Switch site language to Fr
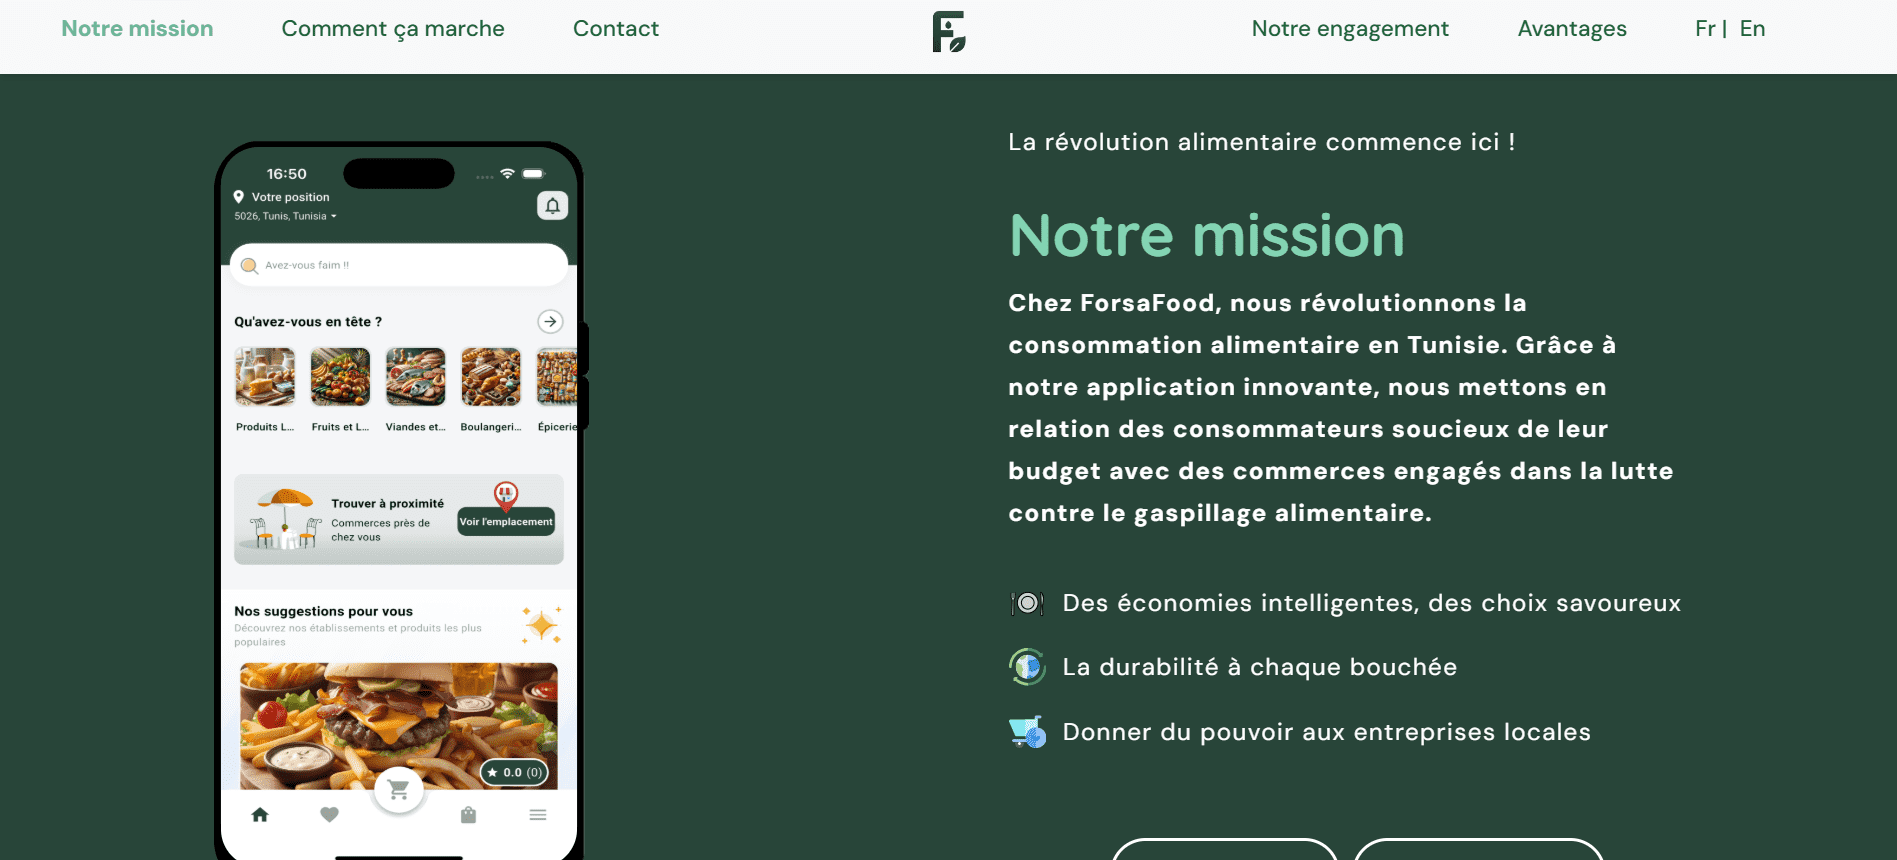This screenshot has width=1897, height=860. pos(1705,29)
